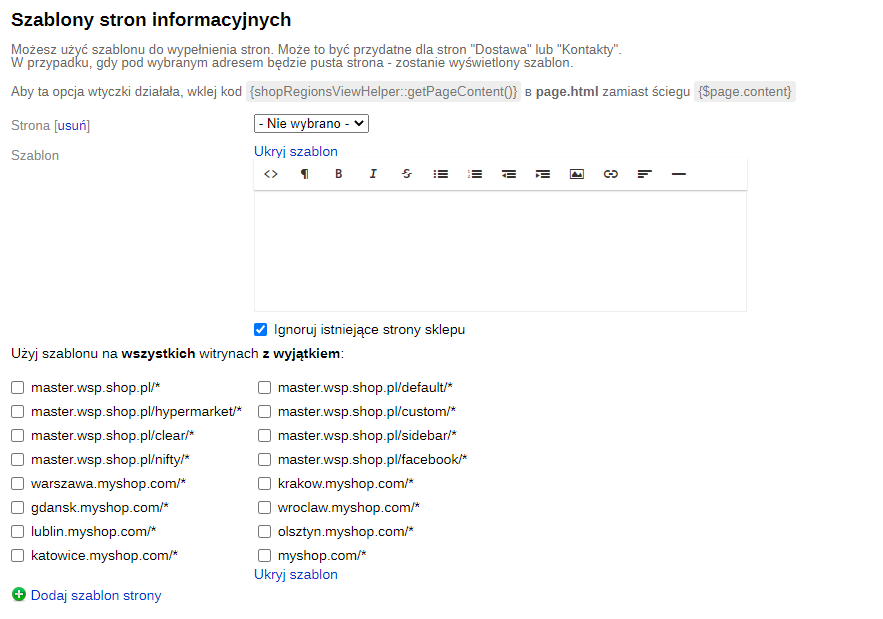Insert a horizontal rule line
Viewport: 883px width, 619px height.
tap(679, 174)
